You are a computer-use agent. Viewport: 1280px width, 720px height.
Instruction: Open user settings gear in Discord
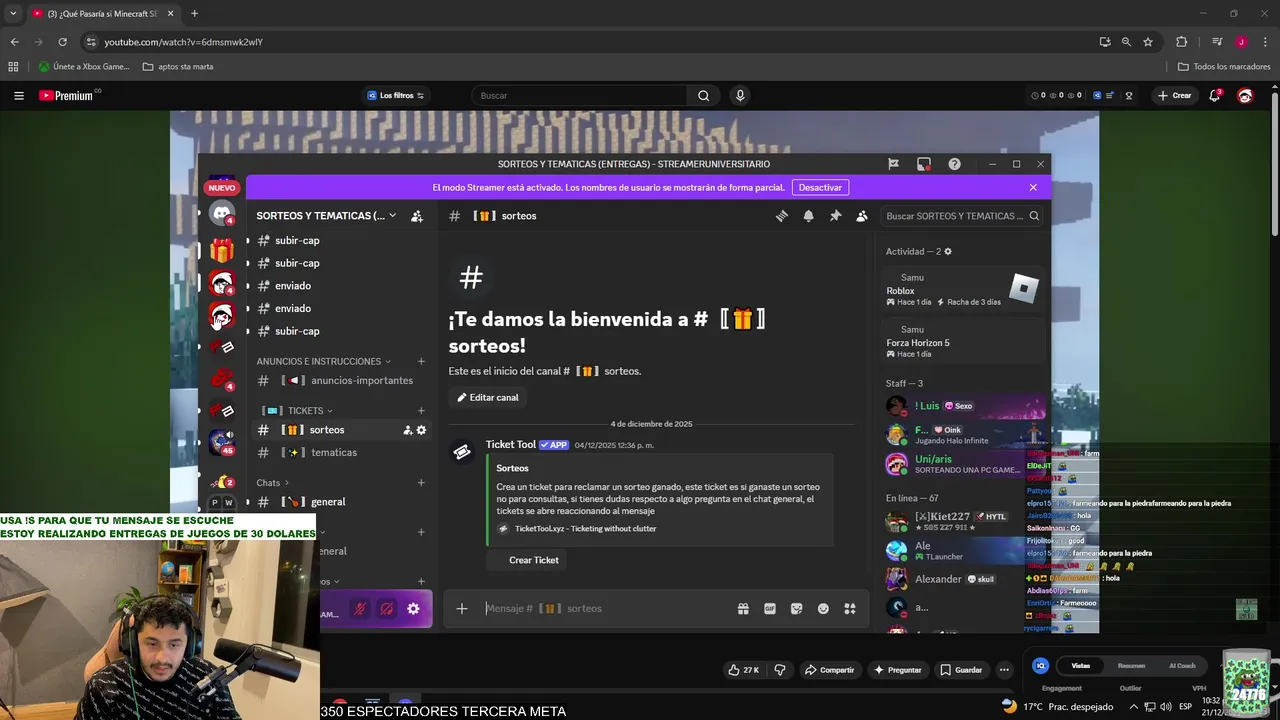(413, 608)
